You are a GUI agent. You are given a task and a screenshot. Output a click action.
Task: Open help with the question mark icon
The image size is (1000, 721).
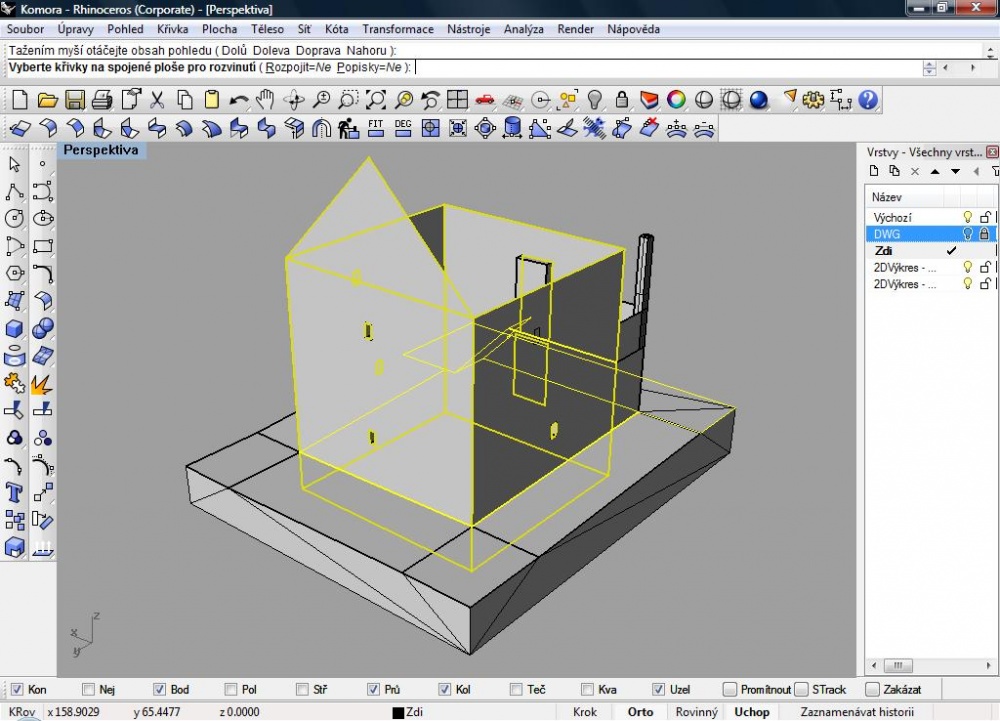click(x=868, y=100)
